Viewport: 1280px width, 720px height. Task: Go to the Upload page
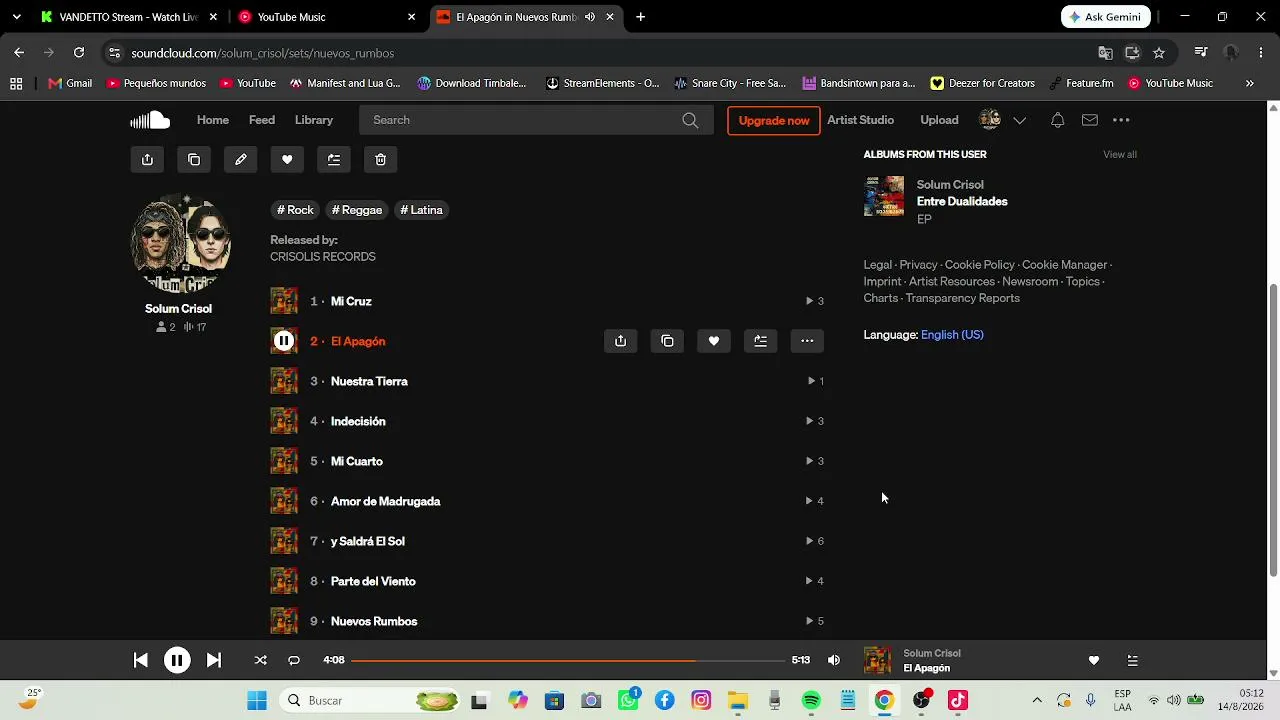click(939, 120)
